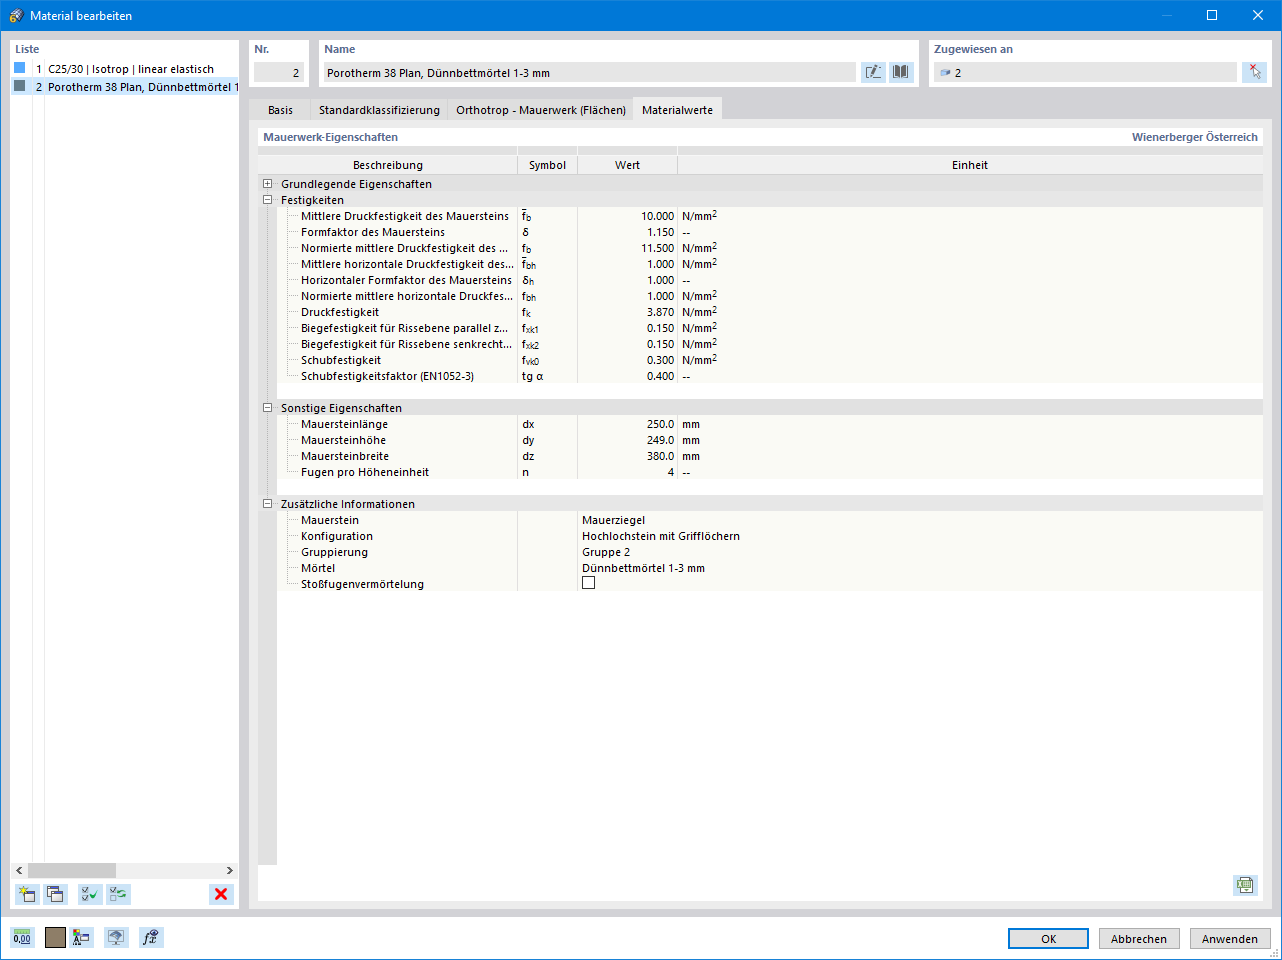Click the Druckfestigkeit value 3.870

tap(661, 312)
